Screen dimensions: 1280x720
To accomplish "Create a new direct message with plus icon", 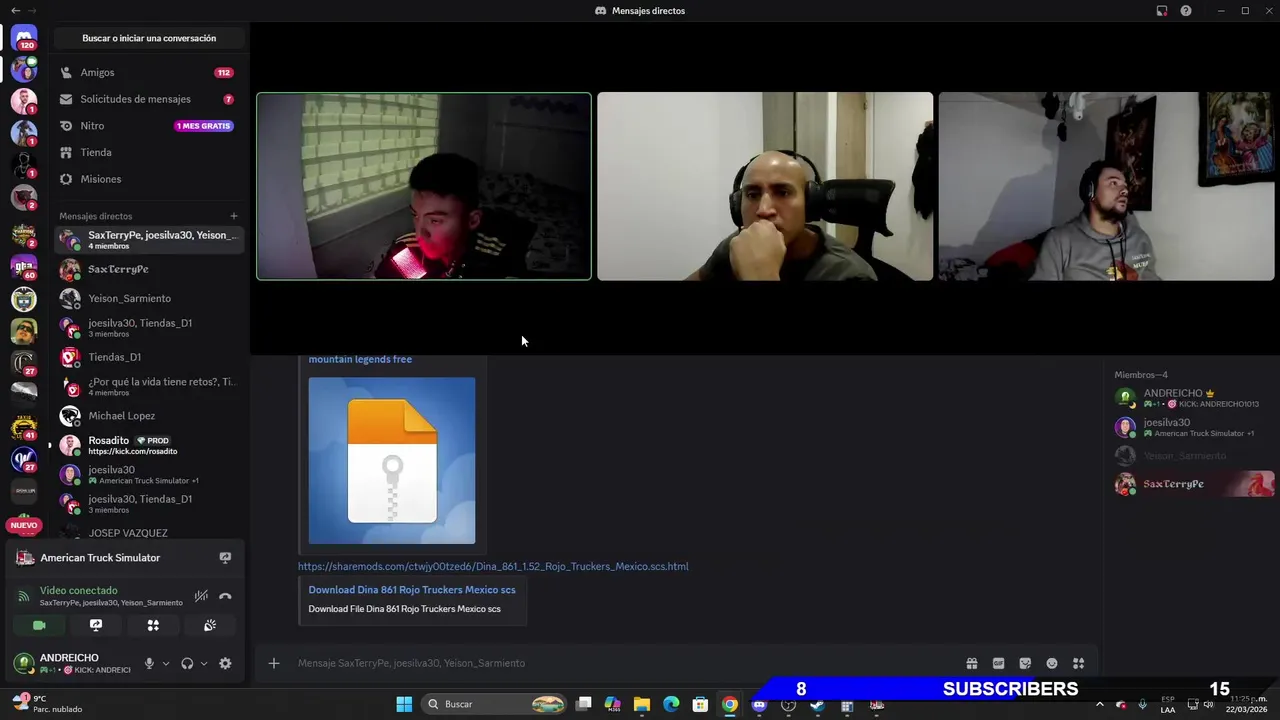I will [x=234, y=216].
